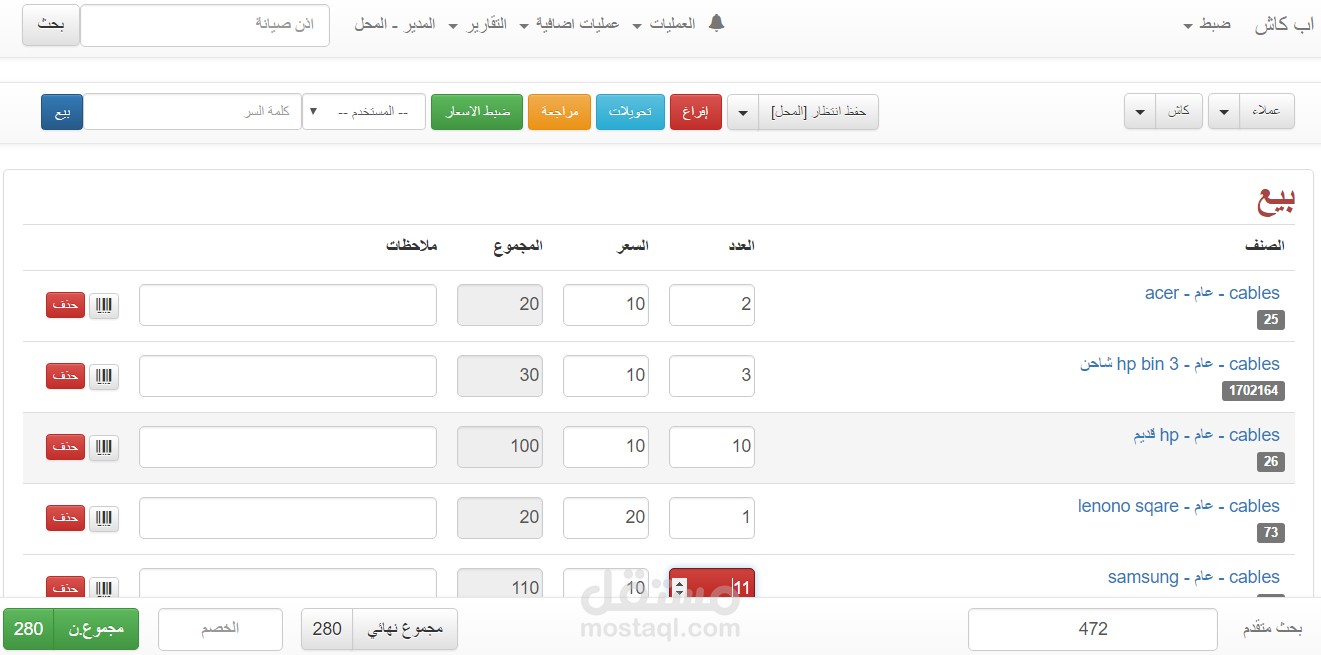Expand the عملاء dropdown arrow
This screenshot has width=1321, height=655.
click(1223, 112)
